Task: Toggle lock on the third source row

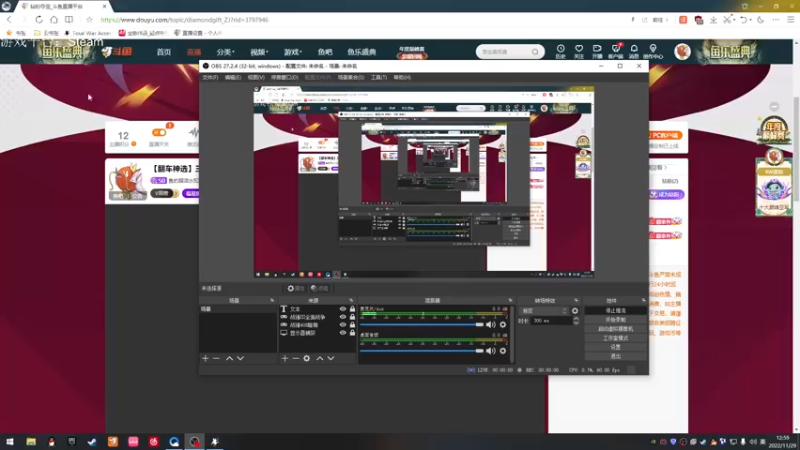Action: click(352, 324)
